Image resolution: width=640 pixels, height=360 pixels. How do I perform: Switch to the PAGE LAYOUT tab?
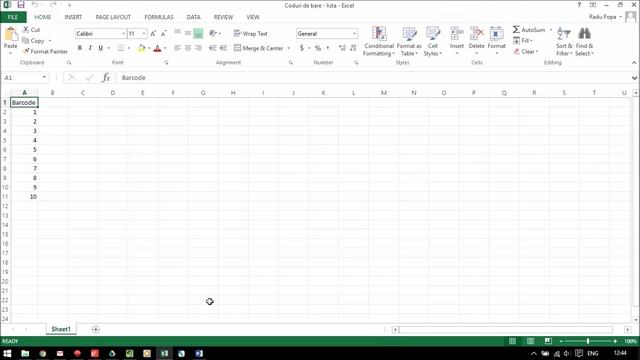pos(113,17)
